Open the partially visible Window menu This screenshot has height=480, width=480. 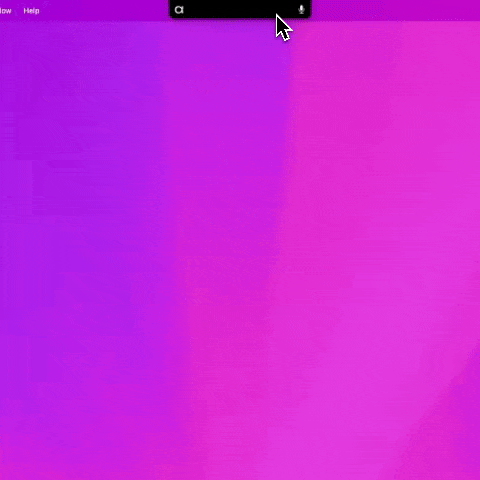(x=6, y=11)
